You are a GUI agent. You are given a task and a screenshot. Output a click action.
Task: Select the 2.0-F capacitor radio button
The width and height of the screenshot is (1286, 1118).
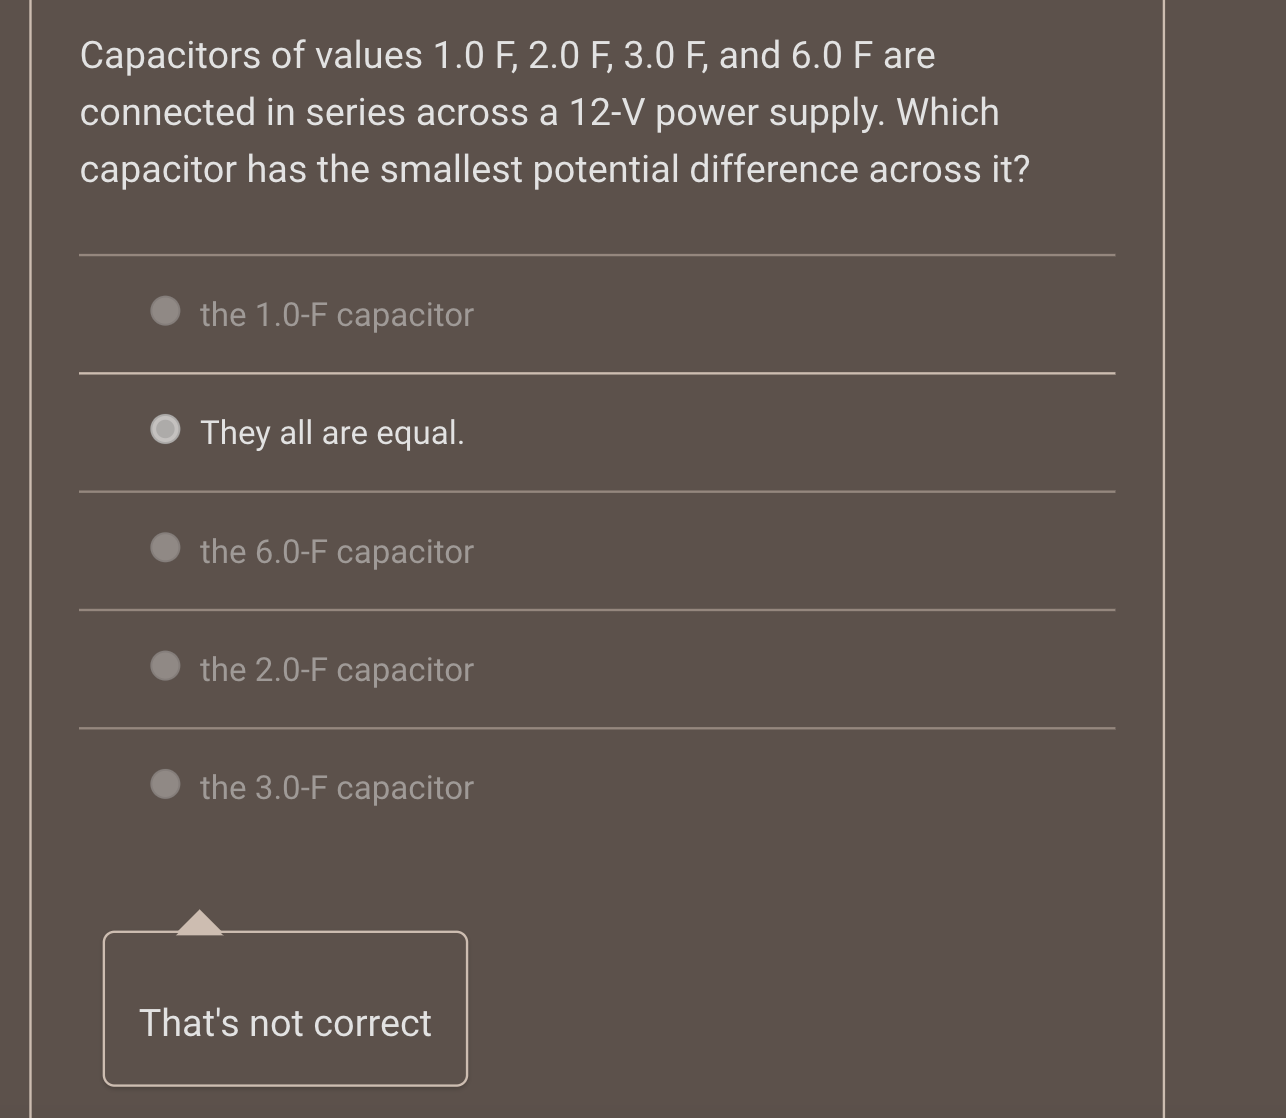click(166, 665)
